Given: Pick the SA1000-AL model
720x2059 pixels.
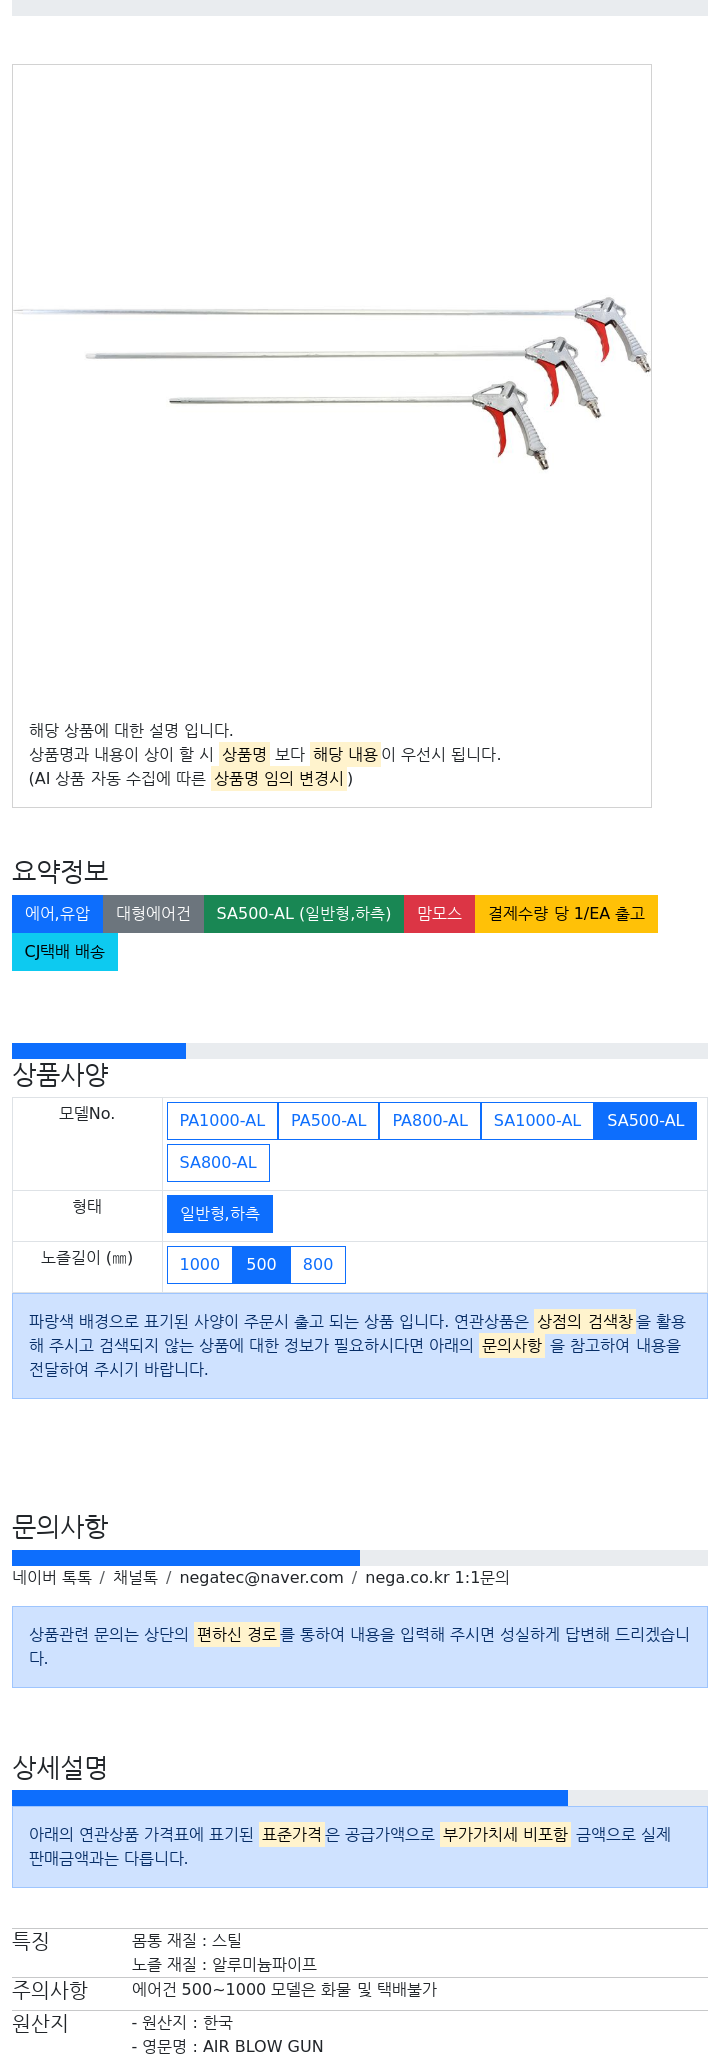Looking at the screenshot, I should point(537,1121).
